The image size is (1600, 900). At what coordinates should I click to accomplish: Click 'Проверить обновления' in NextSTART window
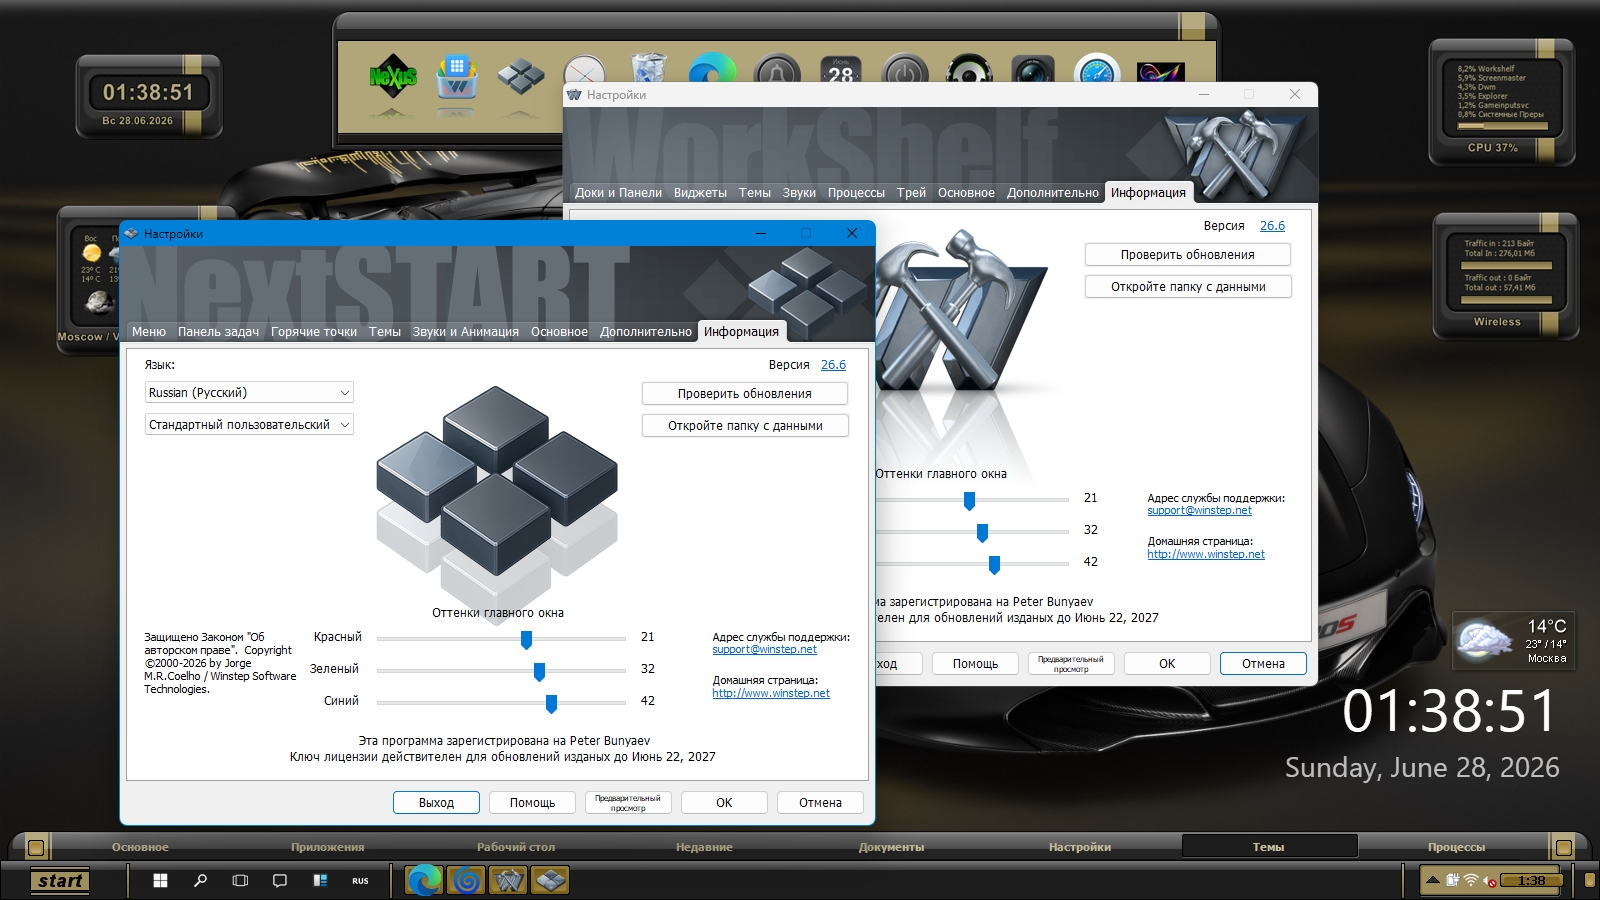pyautogui.click(x=745, y=394)
